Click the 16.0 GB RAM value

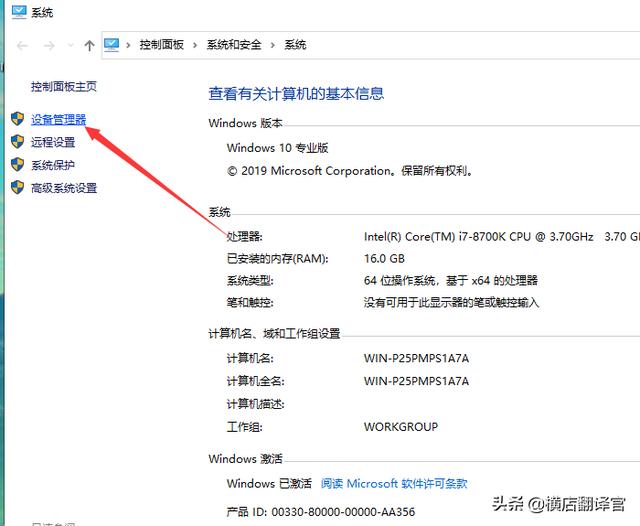click(x=384, y=259)
